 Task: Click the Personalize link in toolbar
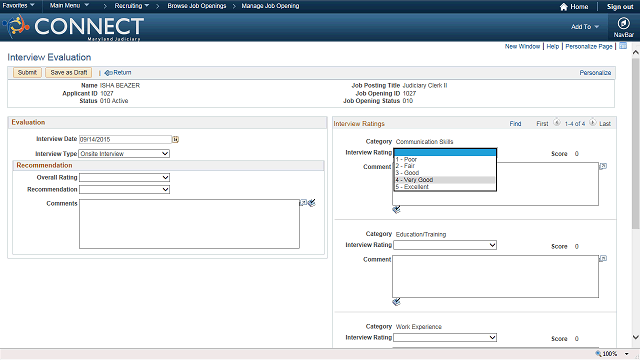click(595, 73)
